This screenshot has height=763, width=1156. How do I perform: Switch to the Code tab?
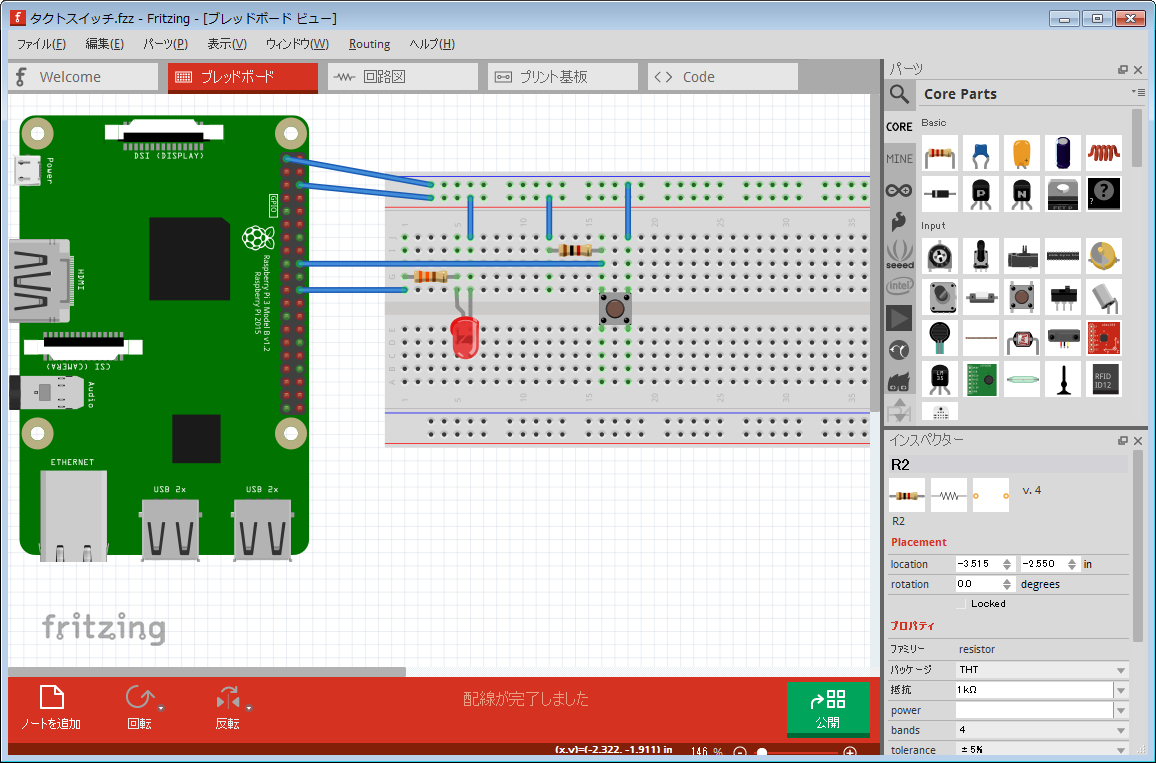pos(722,77)
